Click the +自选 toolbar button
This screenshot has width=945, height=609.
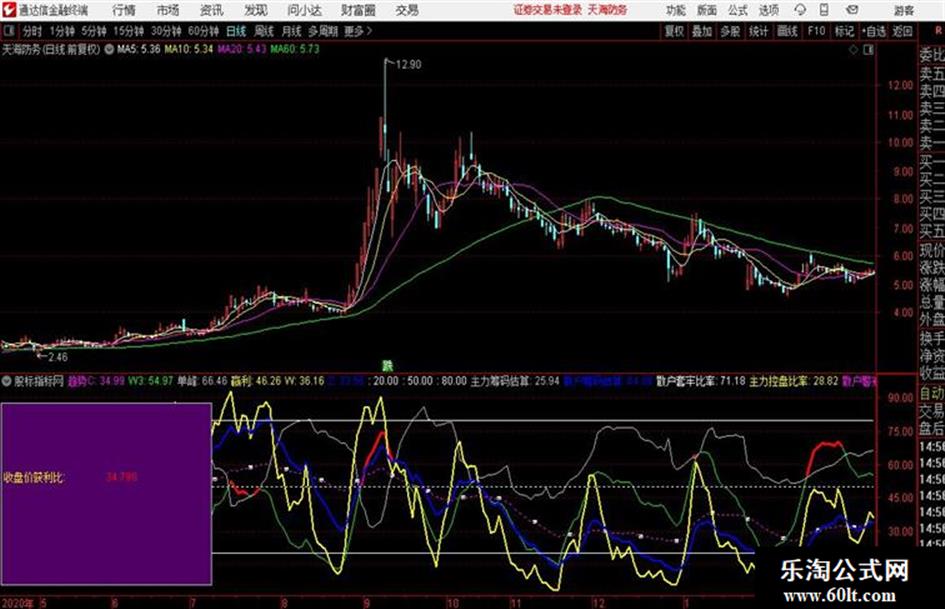(x=873, y=31)
